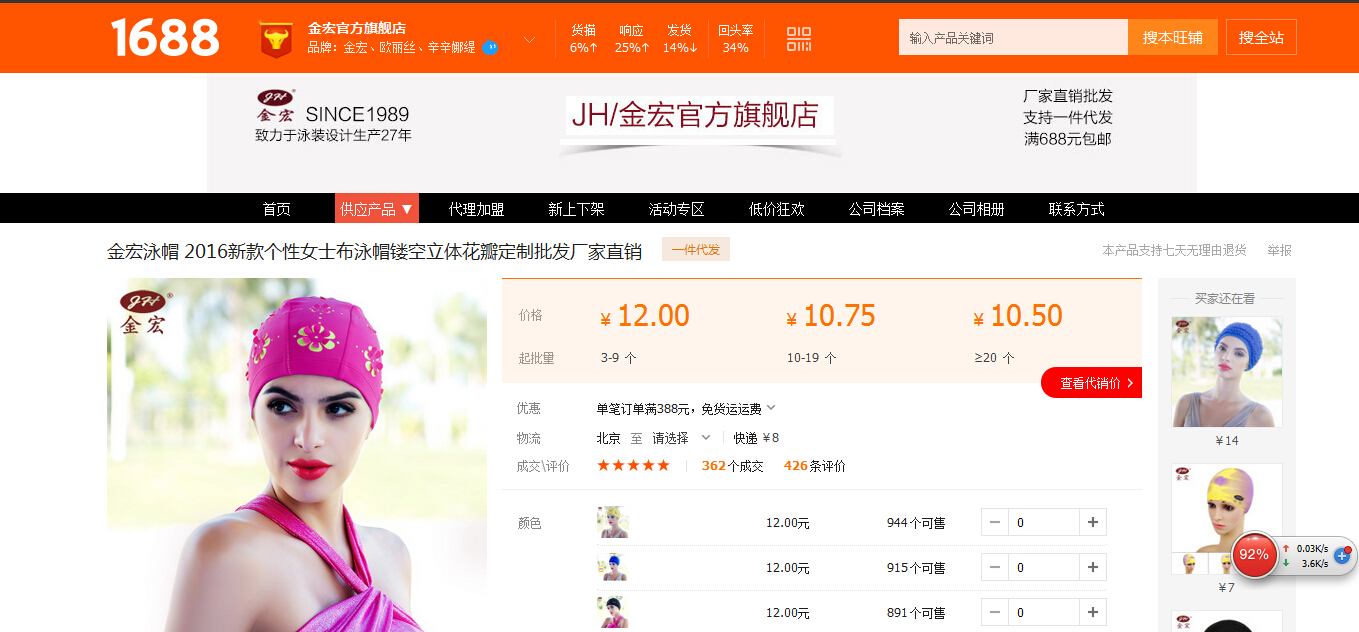1359x632 pixels.
Task: Click the 搜本旺铺 search button
Action: tap(1172, 37)
